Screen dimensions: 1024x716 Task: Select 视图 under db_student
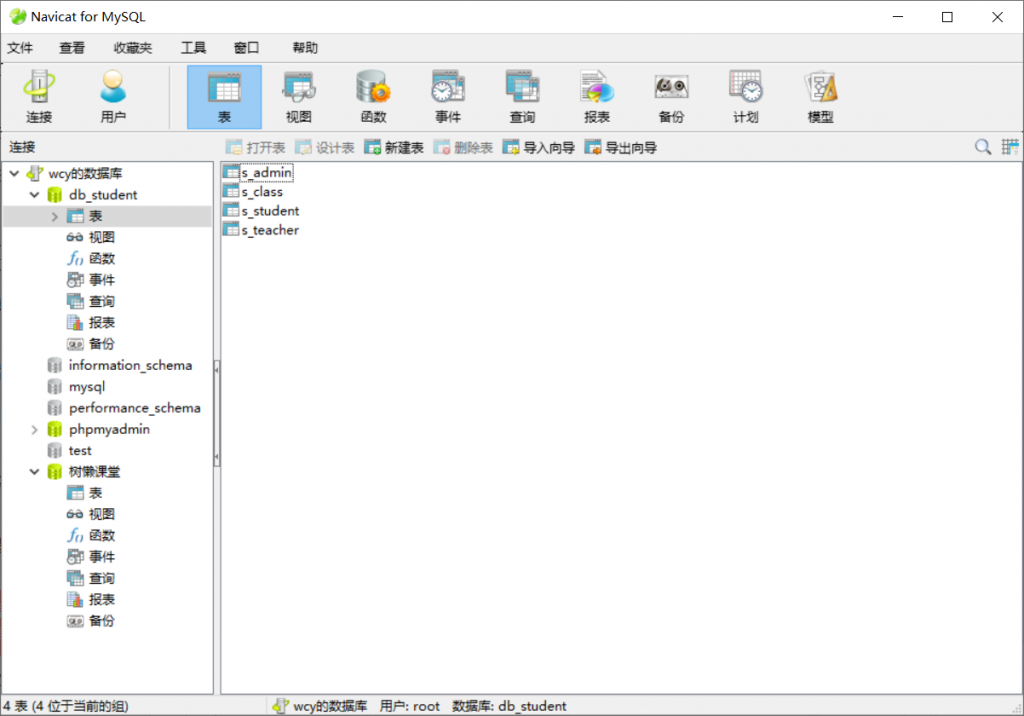tap(91, 237)
